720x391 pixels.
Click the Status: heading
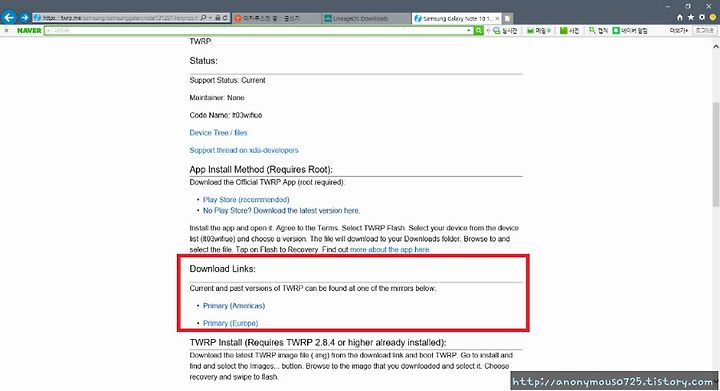(203, 61)
